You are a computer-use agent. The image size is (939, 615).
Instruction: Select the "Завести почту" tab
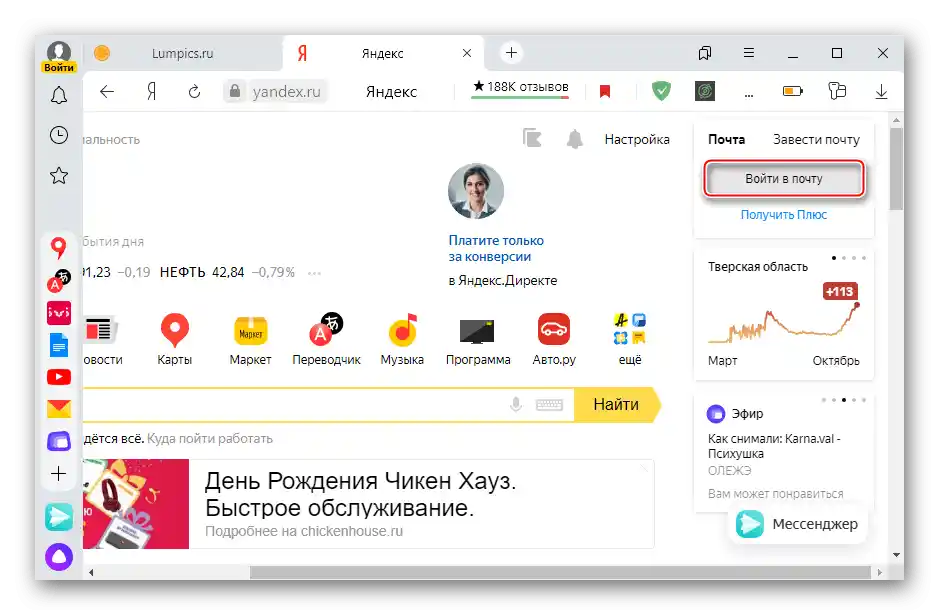[x=815, y=139]
